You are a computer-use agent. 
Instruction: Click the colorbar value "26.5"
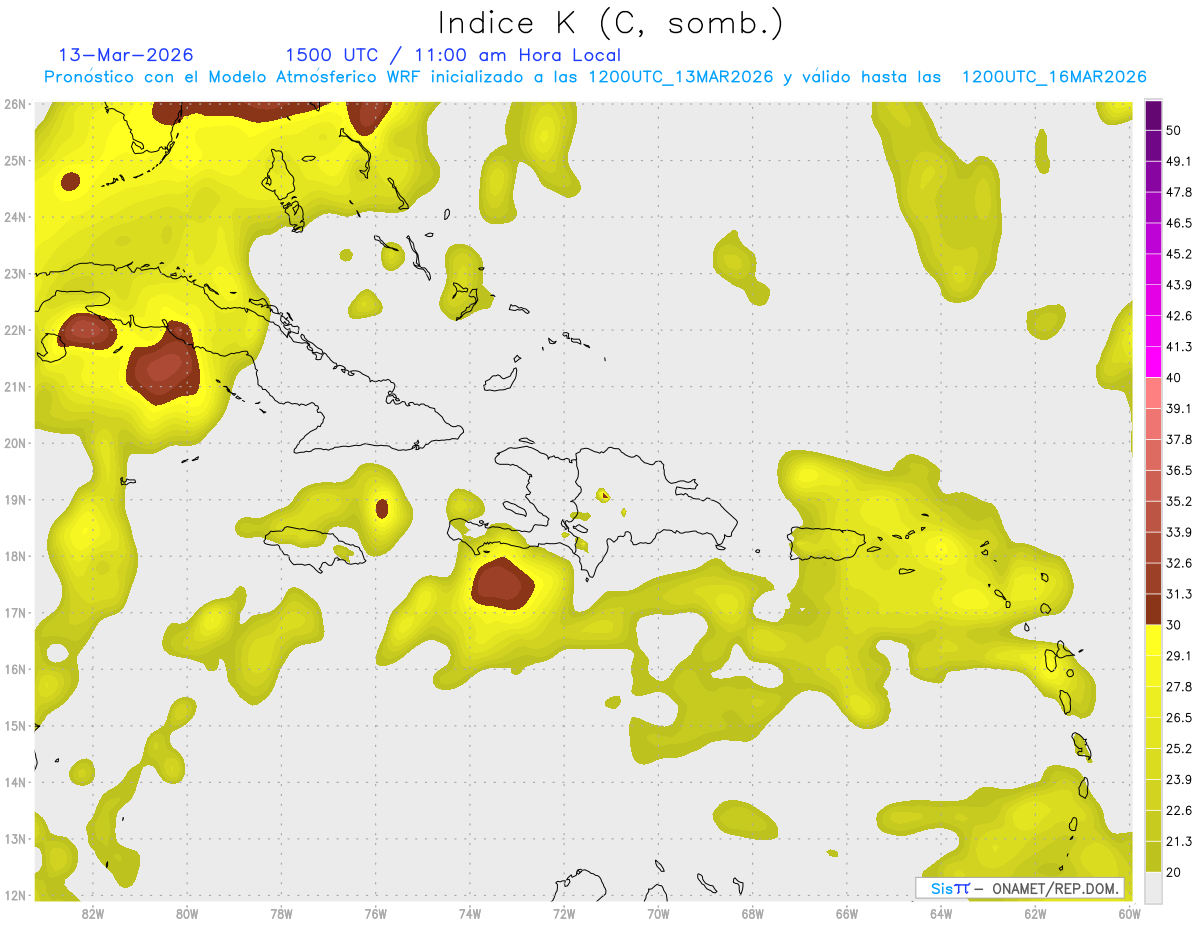[x=1179, y=717]
